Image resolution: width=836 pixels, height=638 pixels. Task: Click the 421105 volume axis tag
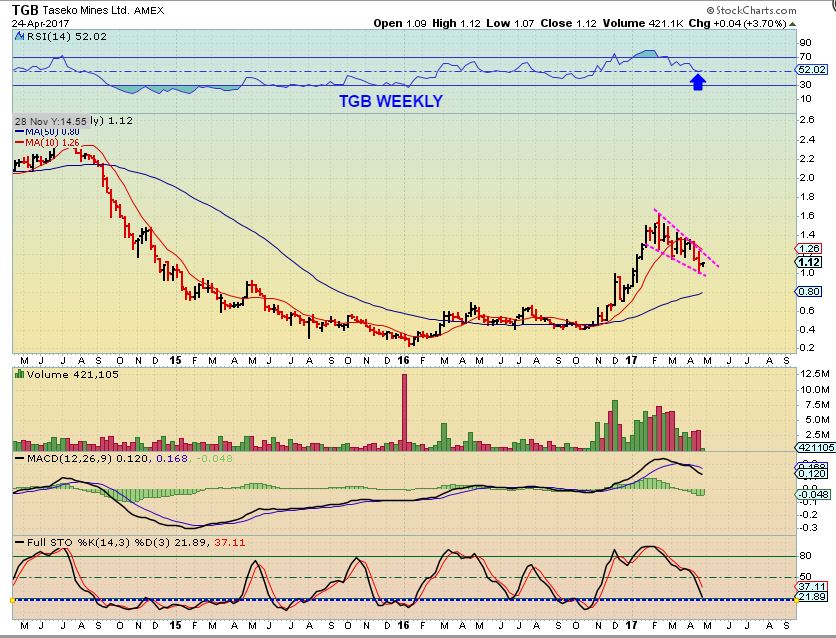click(816, 448)
